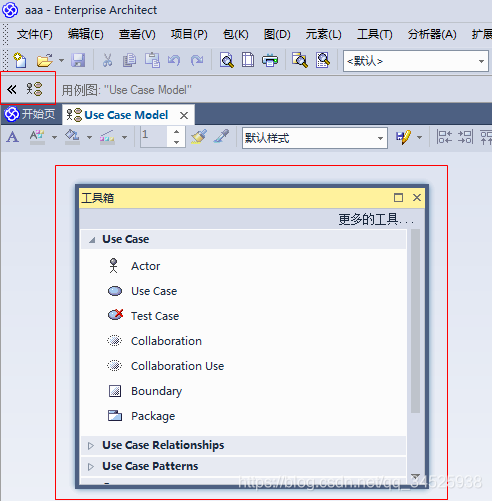Image resolution: width=492 pixels, height=501 pixels.
Task: Click the New Project toolbar icon
Action: [20, 61]
